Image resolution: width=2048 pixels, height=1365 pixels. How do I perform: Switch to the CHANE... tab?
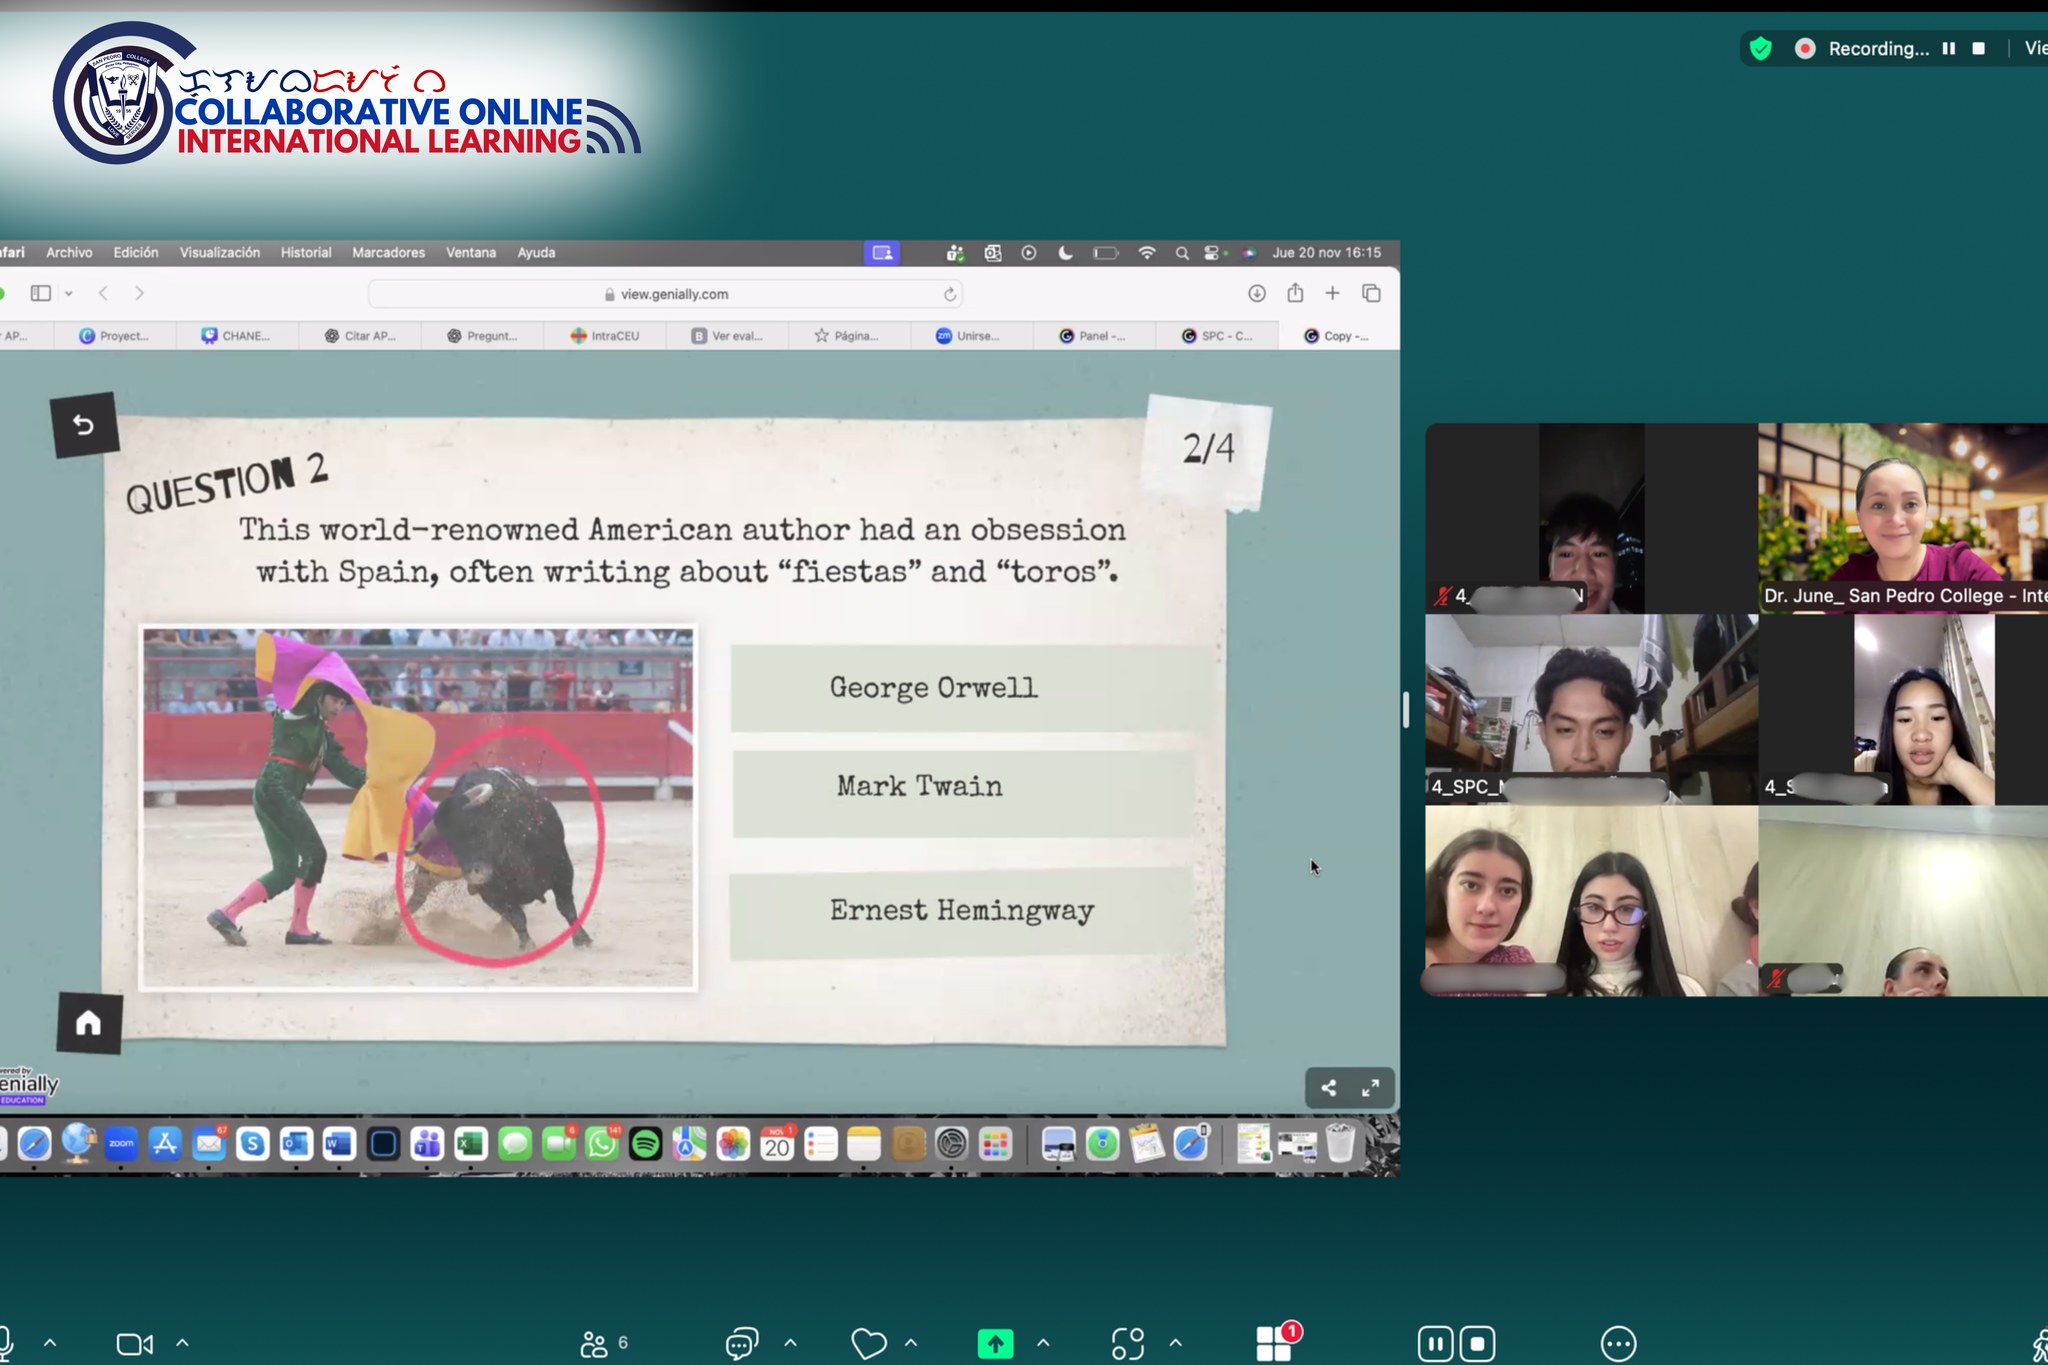236,336
